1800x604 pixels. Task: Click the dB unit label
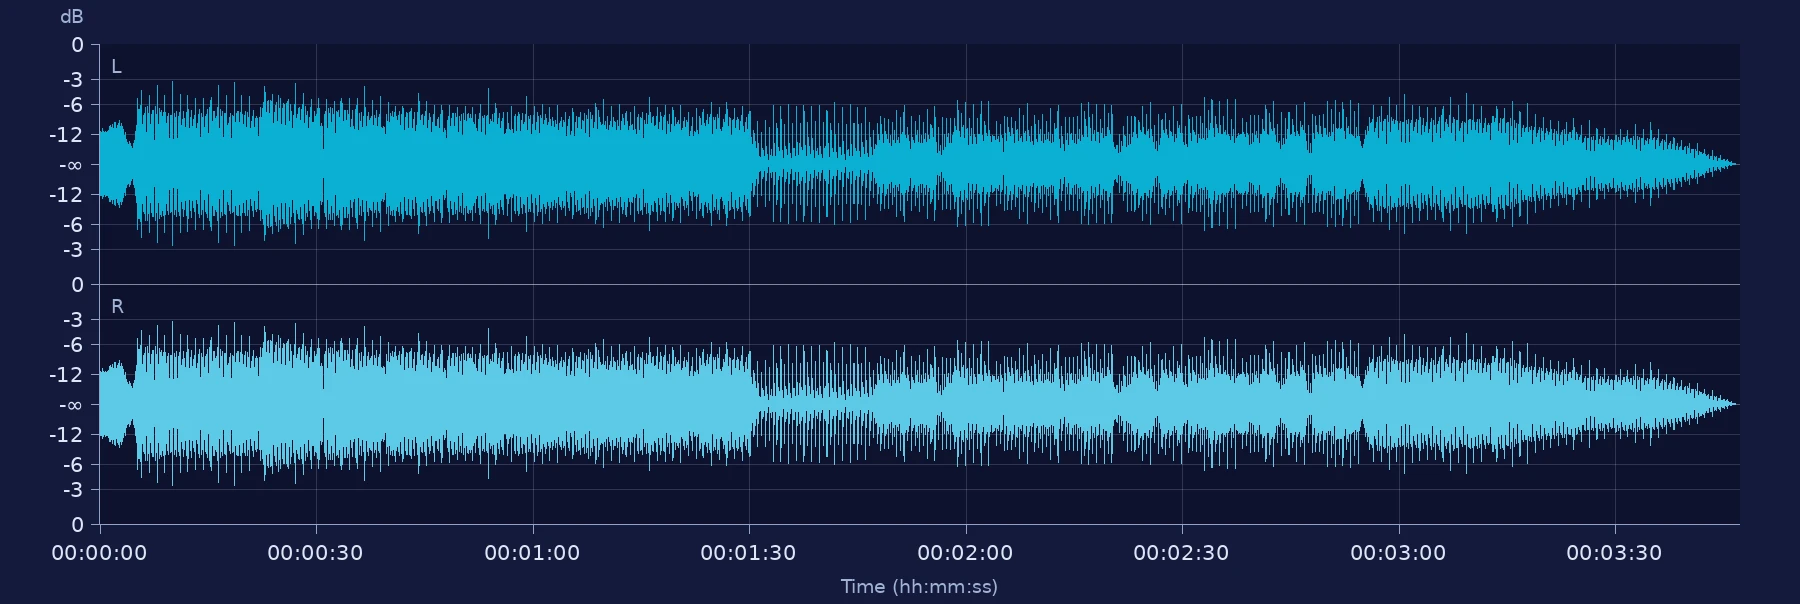(x=72, y=17)
